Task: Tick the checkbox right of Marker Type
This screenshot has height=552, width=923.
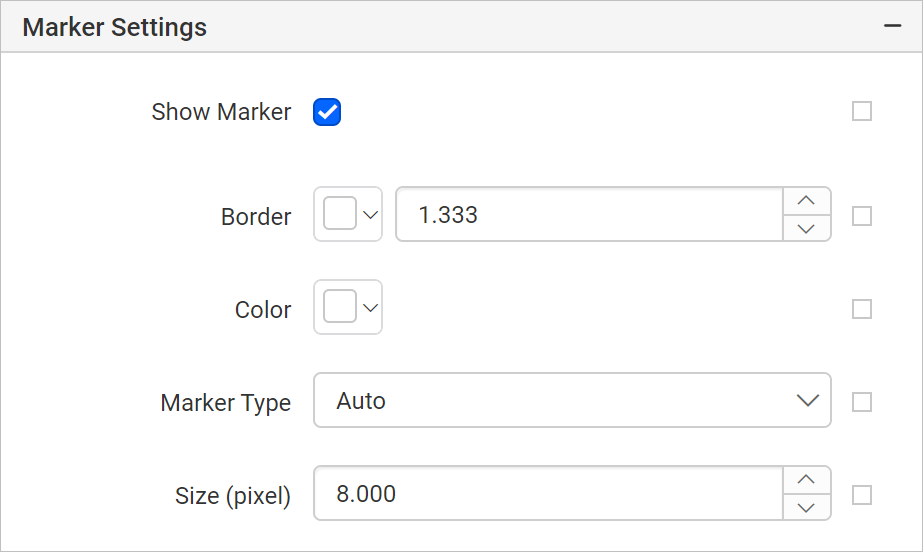Action: click(x=862, y=402)
